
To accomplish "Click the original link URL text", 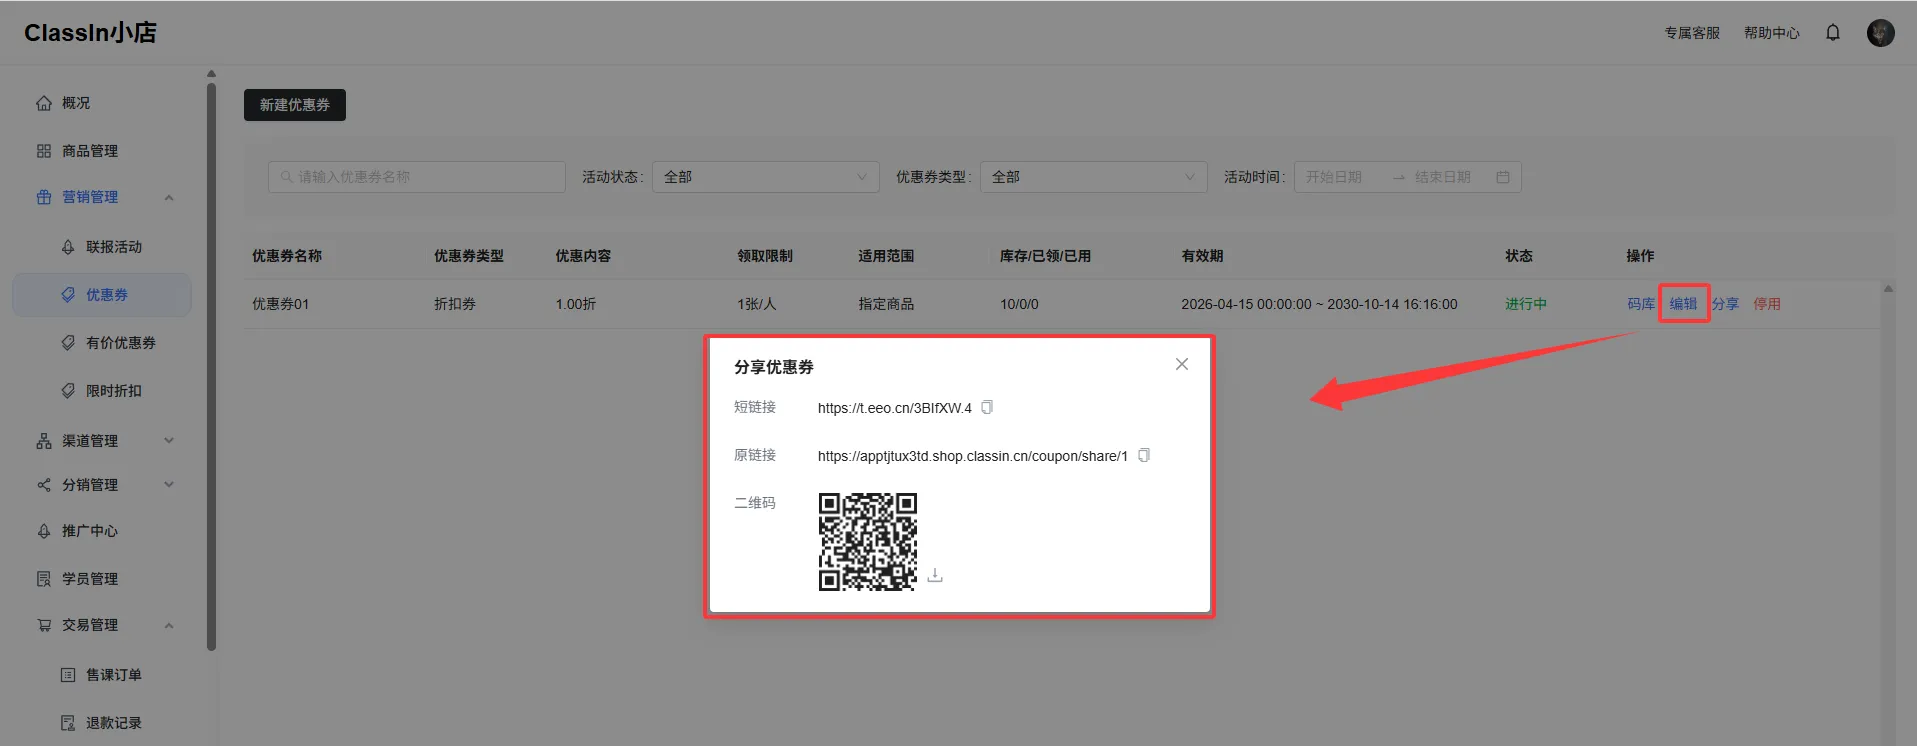I will click(973, 456).
